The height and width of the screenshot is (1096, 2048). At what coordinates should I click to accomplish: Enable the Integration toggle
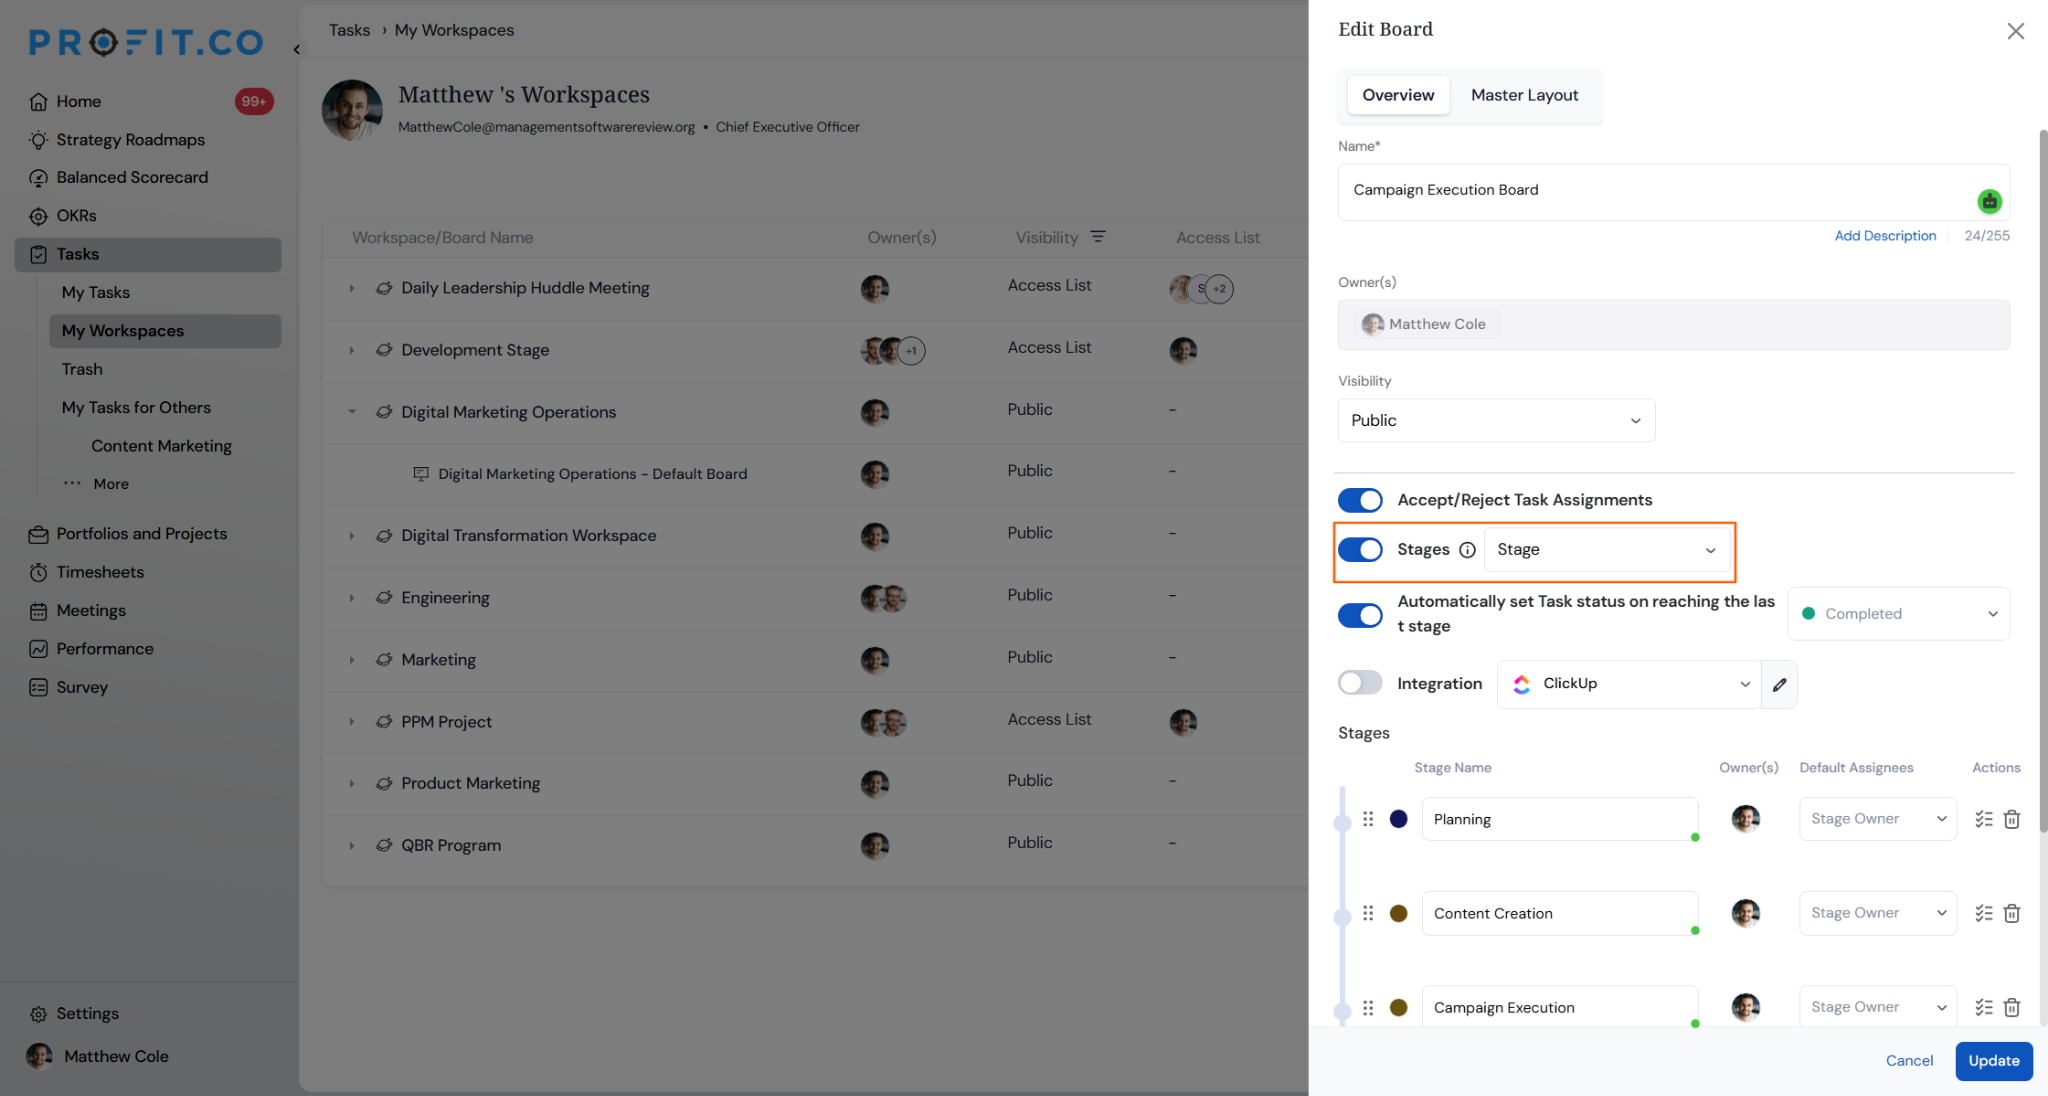[1360, 683]
